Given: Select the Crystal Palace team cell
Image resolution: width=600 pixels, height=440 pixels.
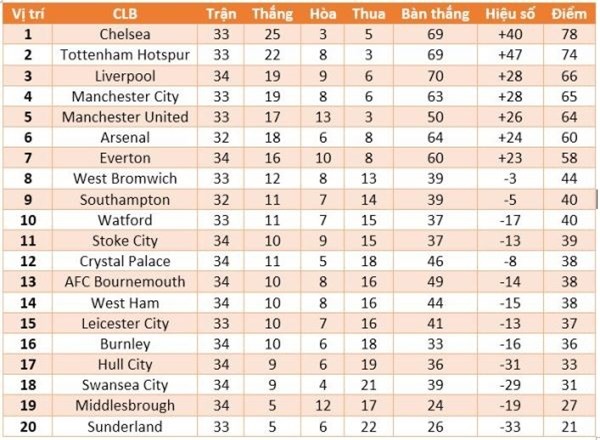Looking at the screenshot, I should (126, 261).
